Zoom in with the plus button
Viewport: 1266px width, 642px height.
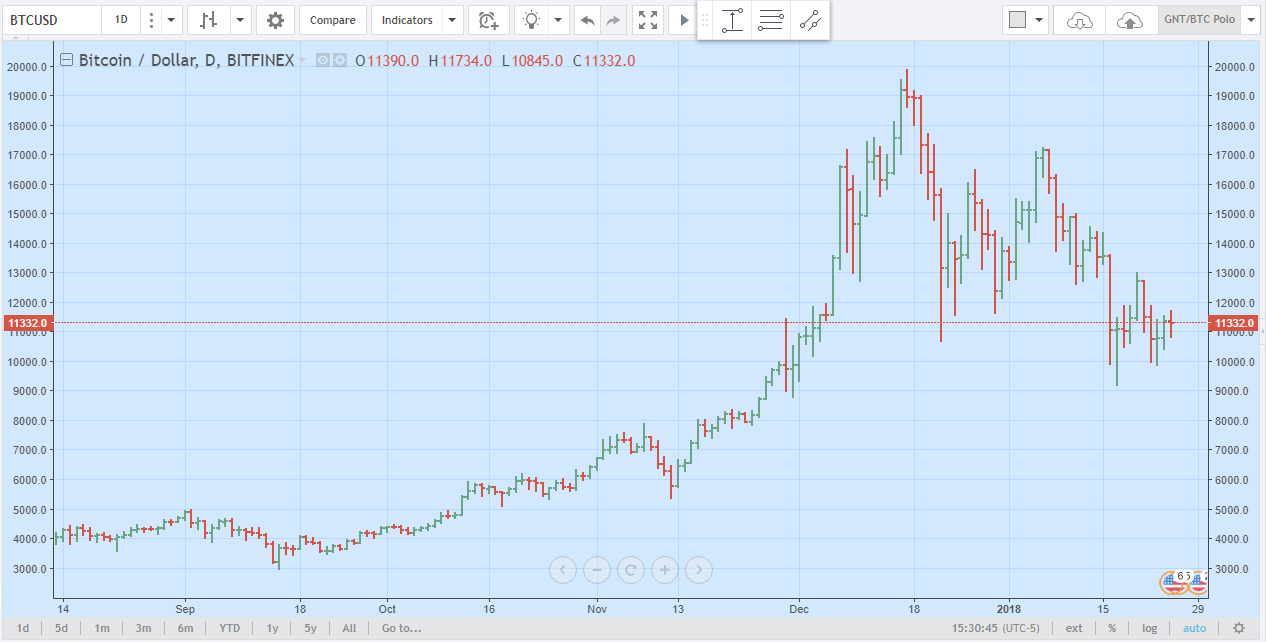click(665, 570)
